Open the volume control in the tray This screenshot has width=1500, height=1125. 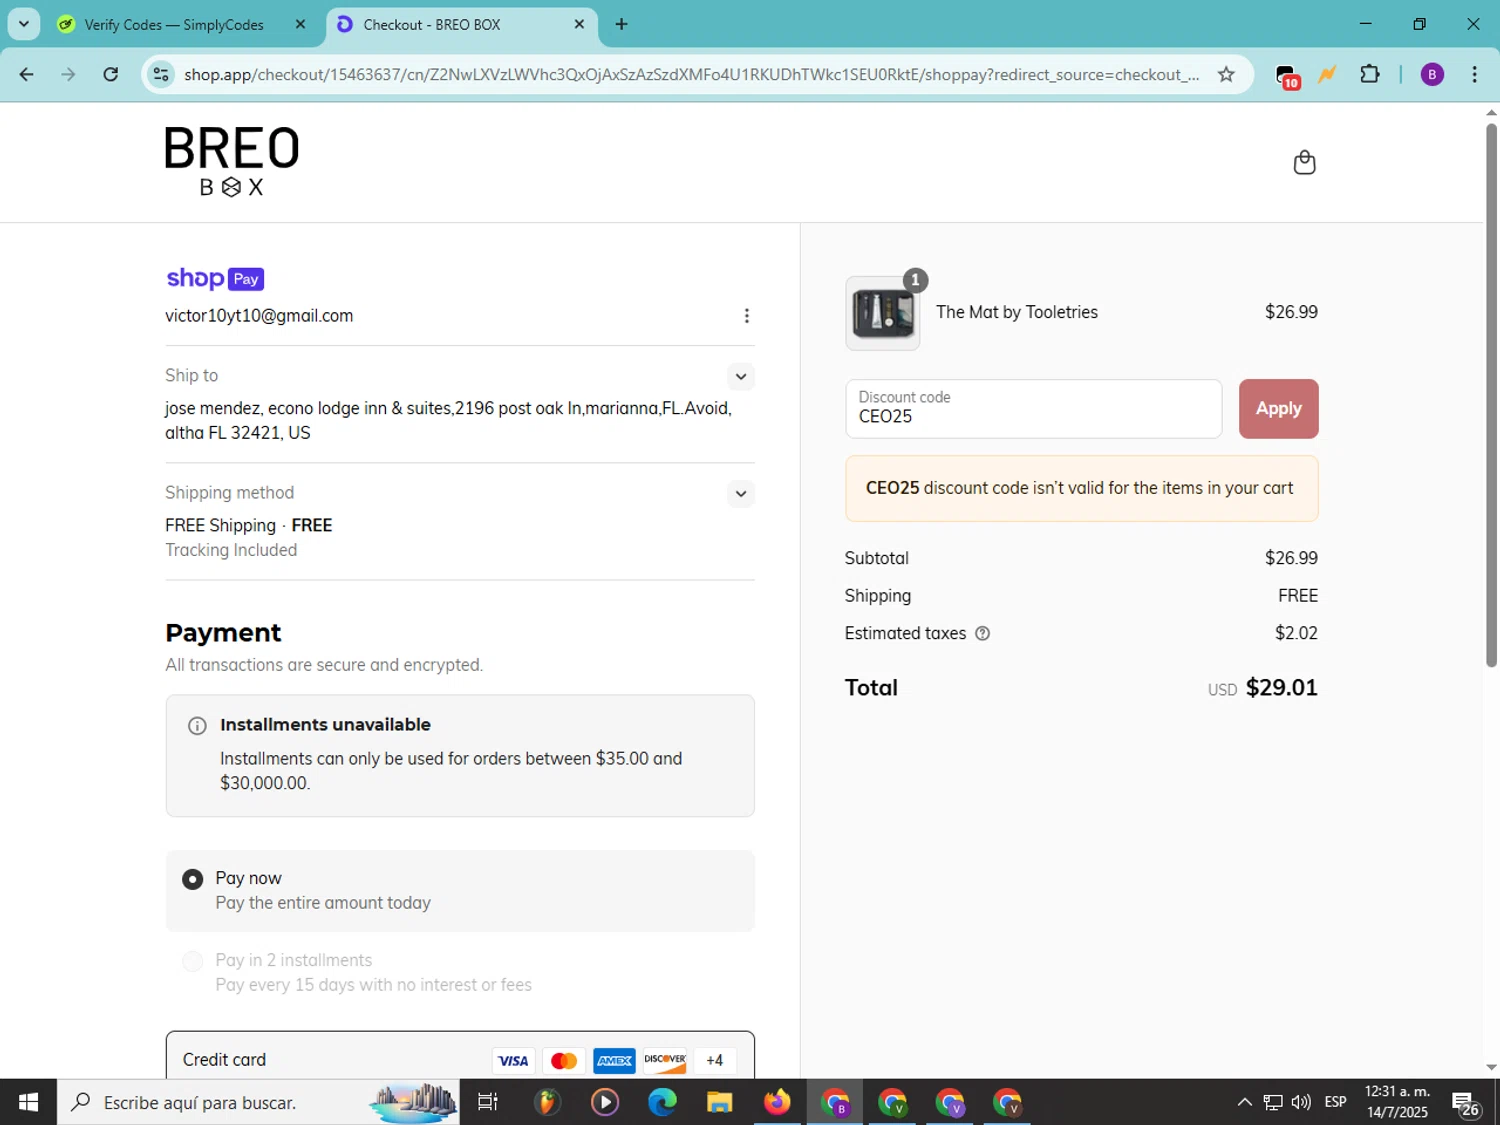pyautogui.click(x=1301, y=1102)
